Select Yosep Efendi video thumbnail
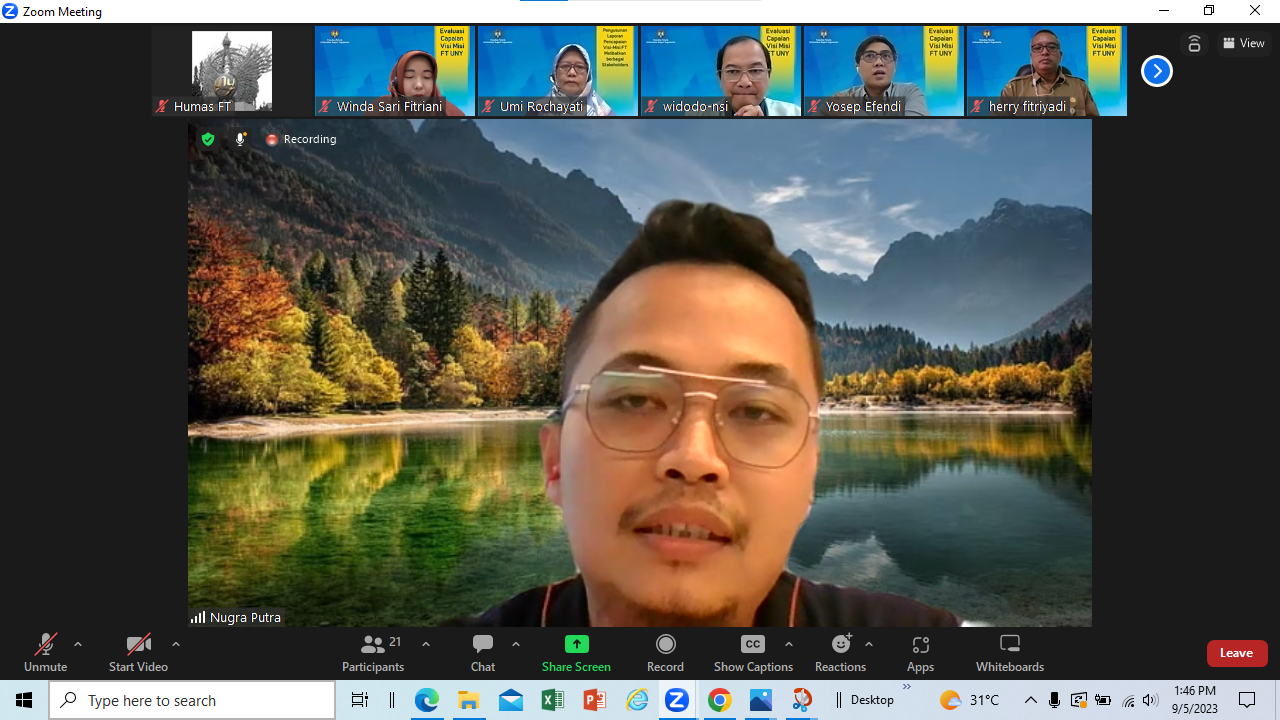This screenshot has width=1280, height=720. click(x=883, y=71)
